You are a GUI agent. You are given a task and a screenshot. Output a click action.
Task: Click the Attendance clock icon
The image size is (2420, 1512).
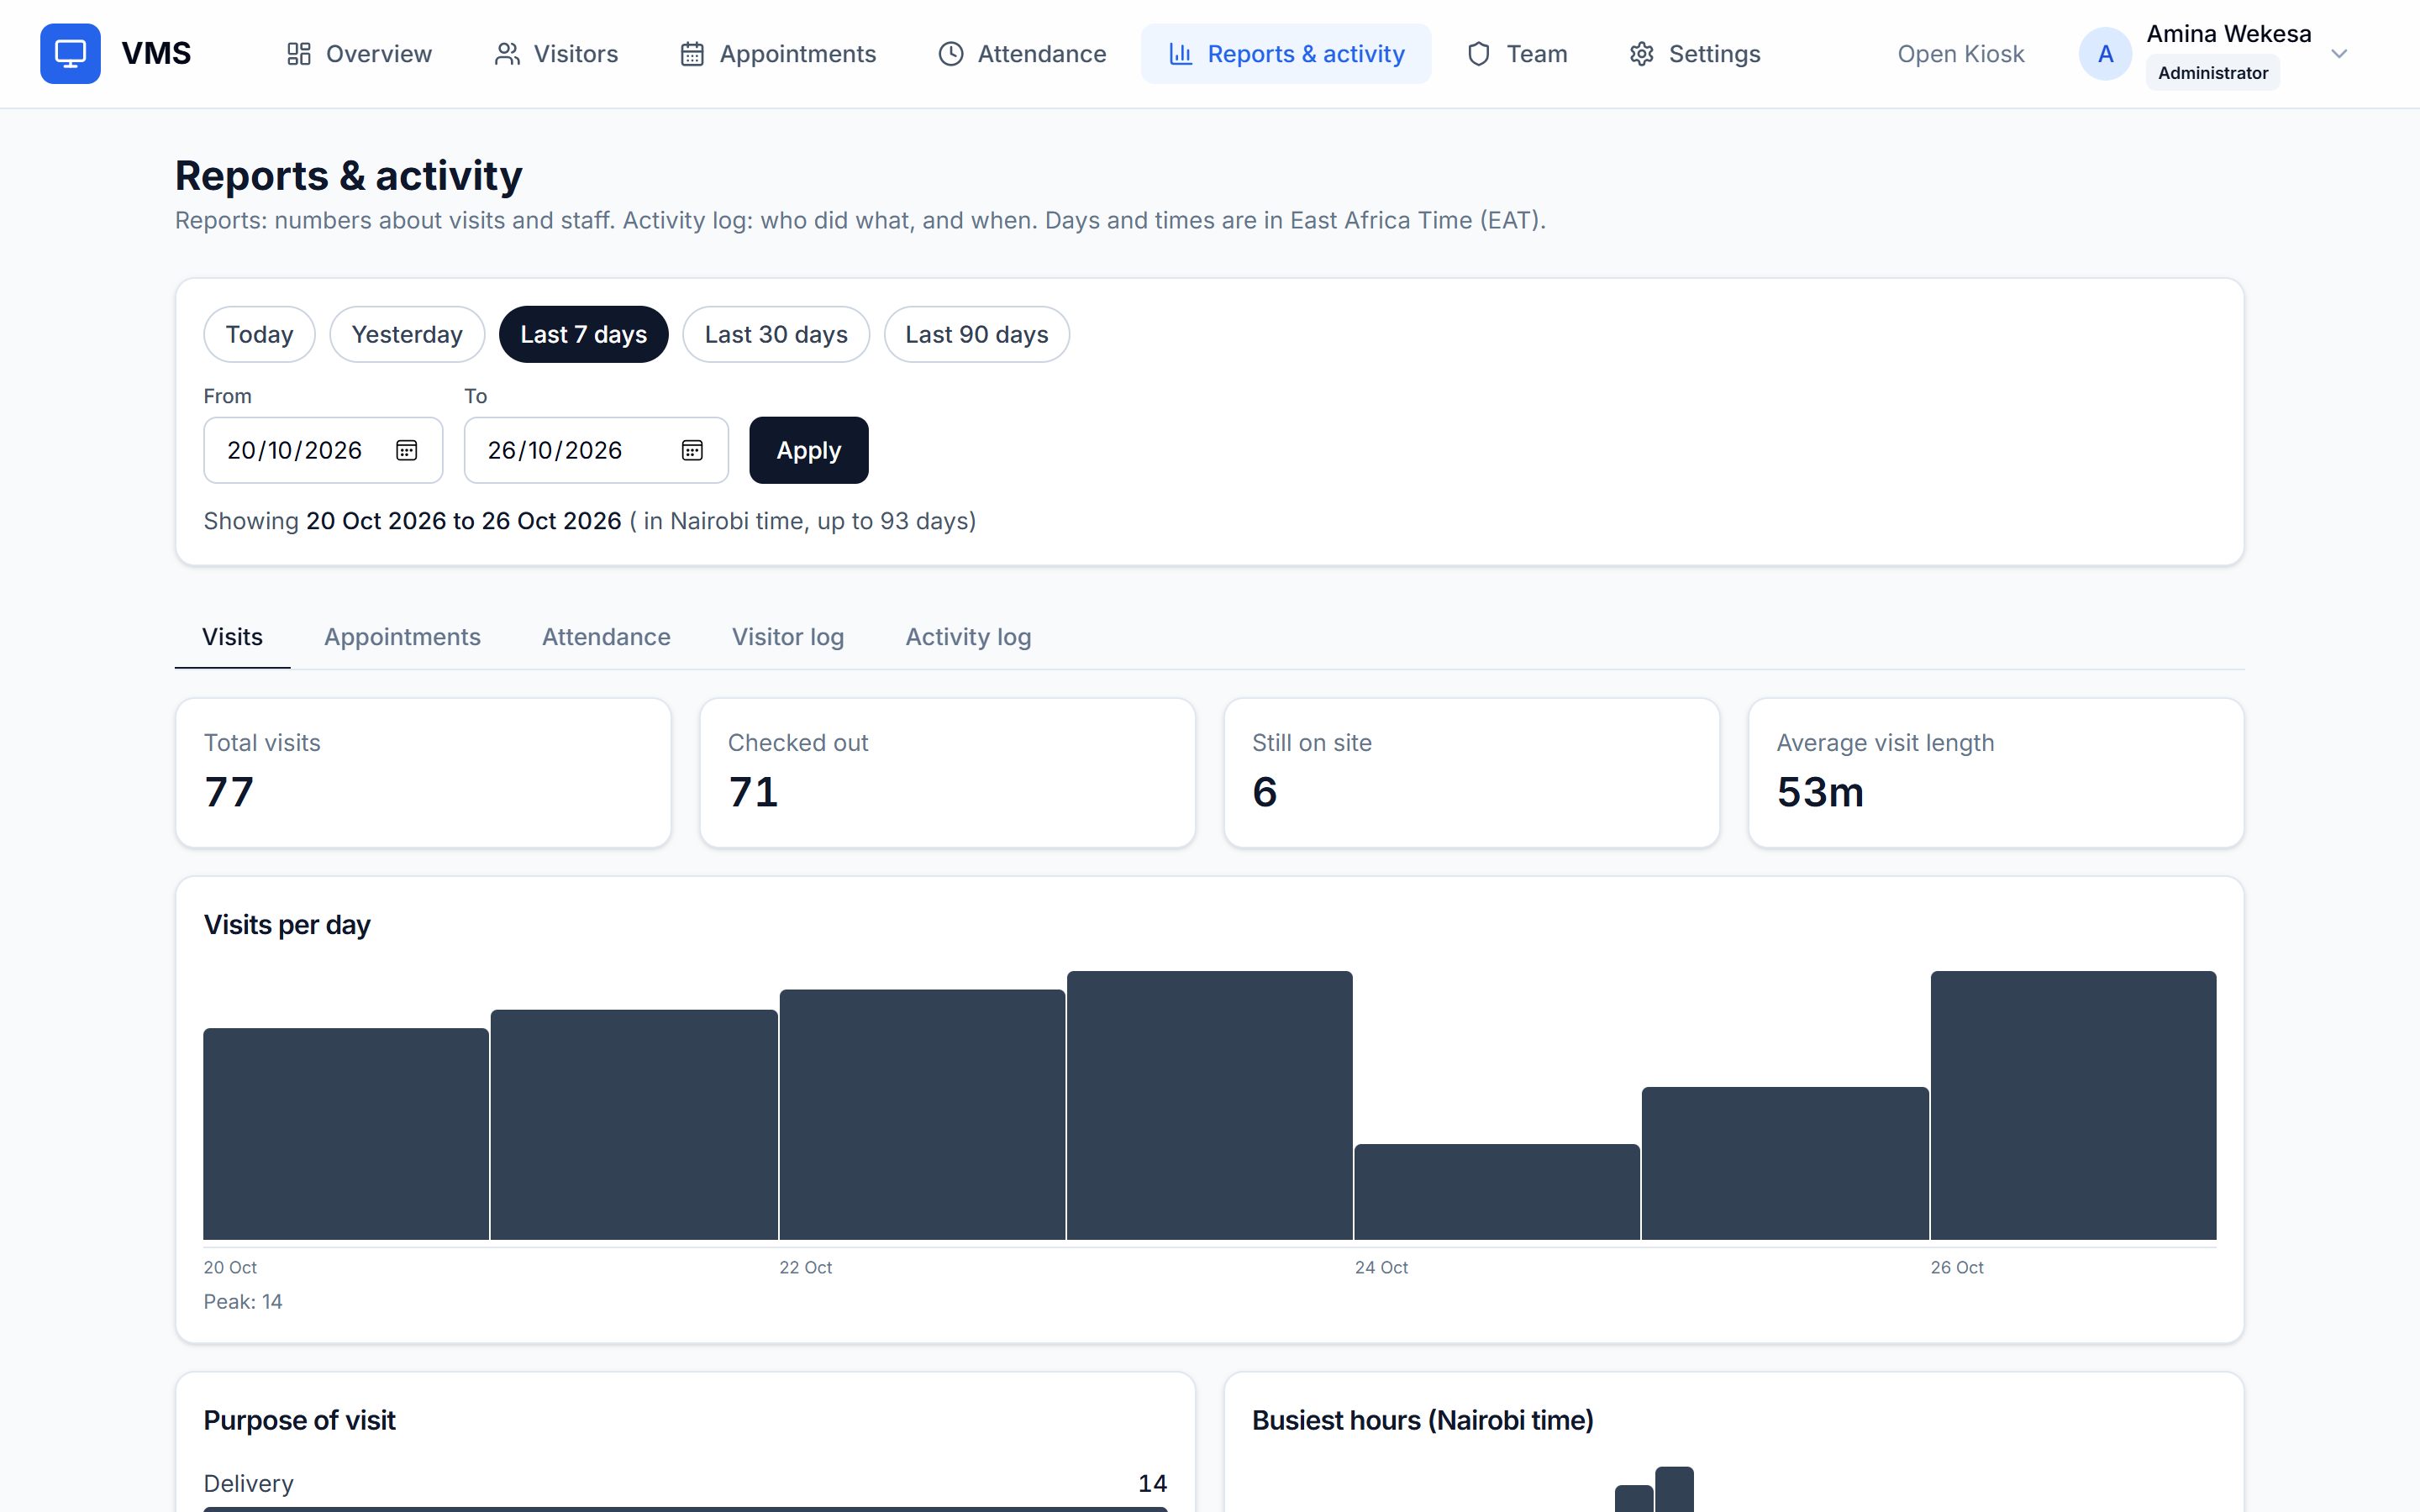(x=951, y=54)
